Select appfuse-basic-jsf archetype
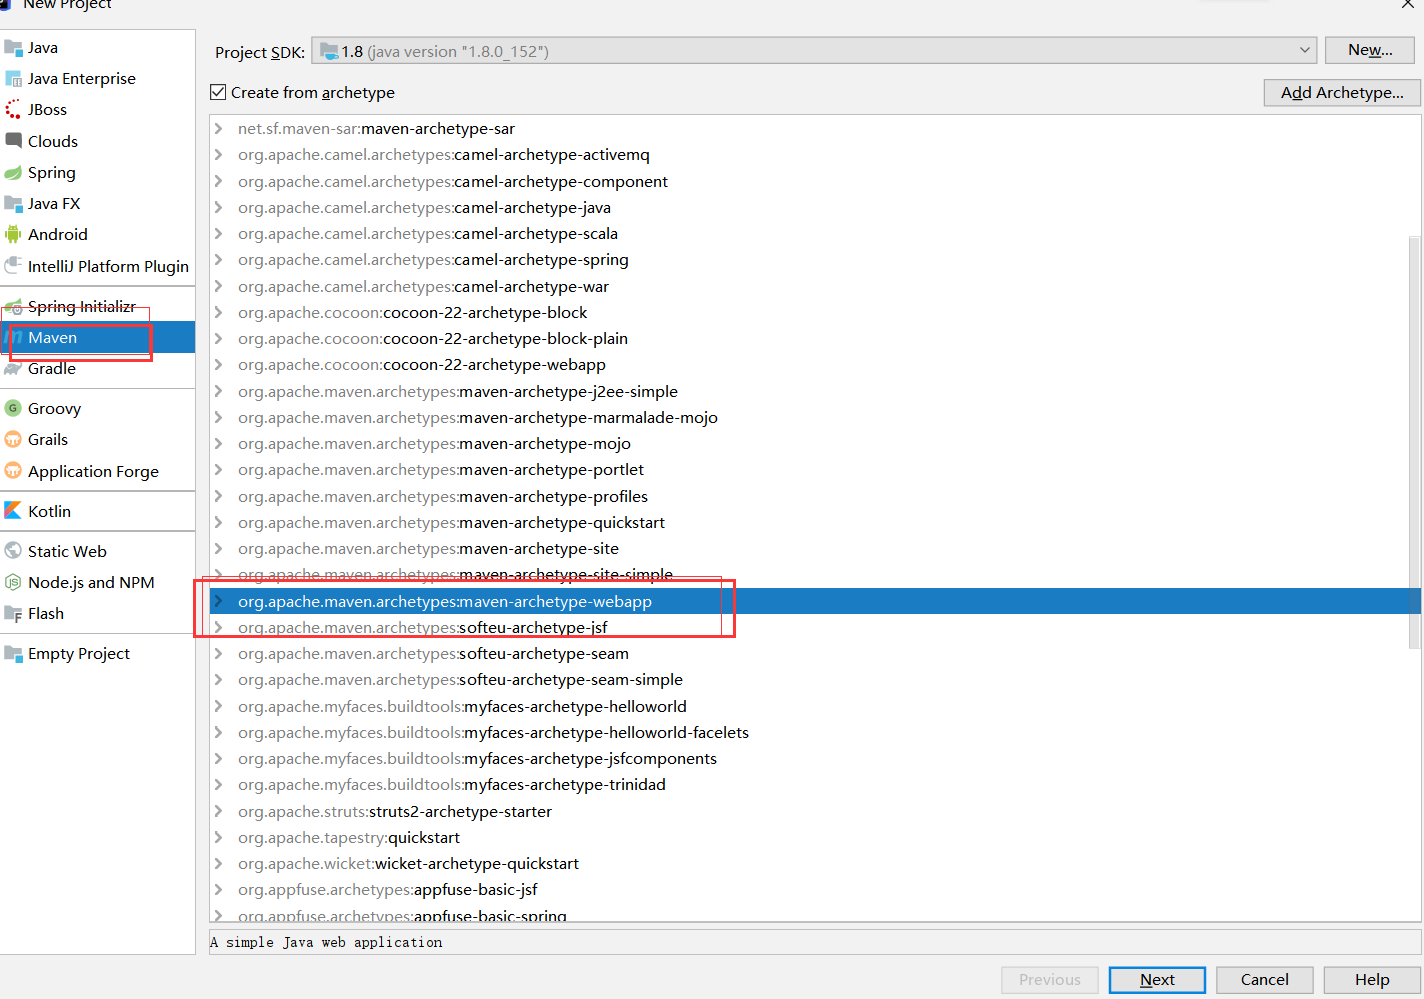The height and width of the screenshot is (999, 1424). pyautogui.click(x=388, y=890)
